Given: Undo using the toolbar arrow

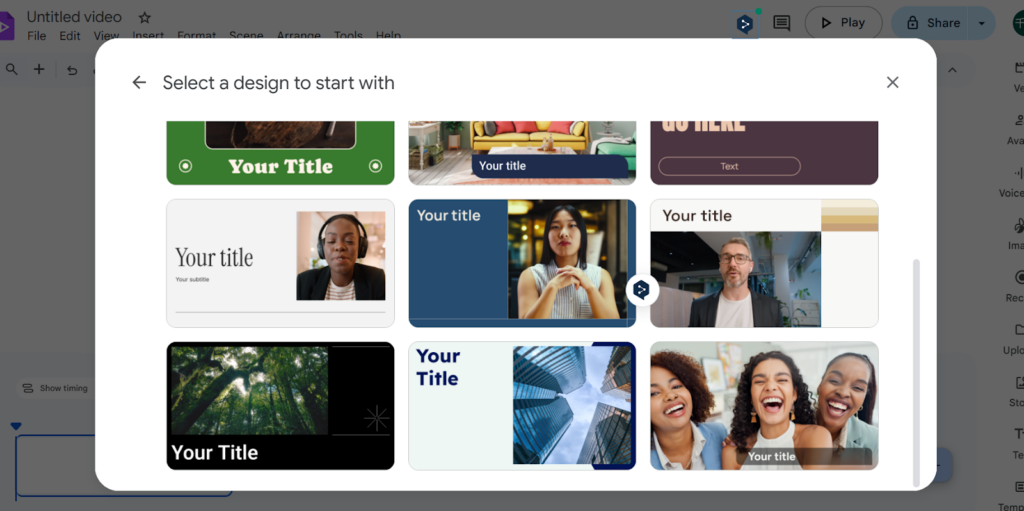Looking at the screenshot, I should 72,70.
